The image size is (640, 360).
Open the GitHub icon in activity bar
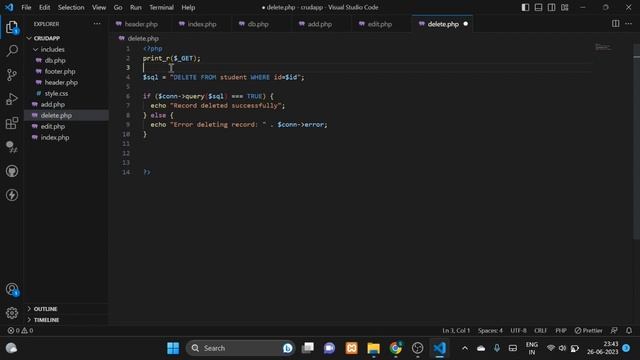pyautogui.click(x=12, y=171)
